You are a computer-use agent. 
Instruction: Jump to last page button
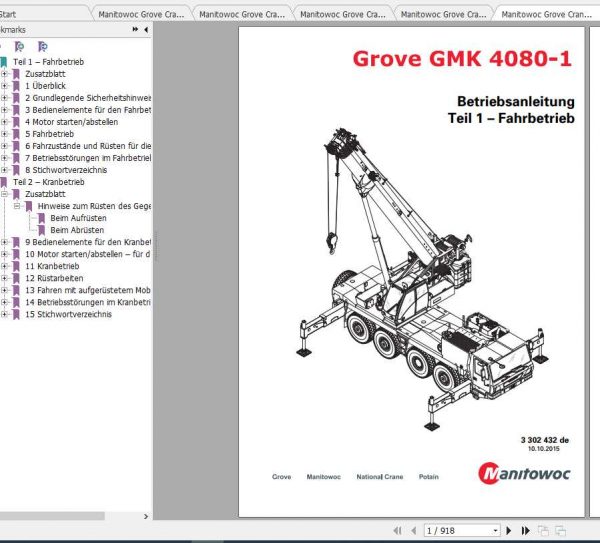tap(525, 531)
